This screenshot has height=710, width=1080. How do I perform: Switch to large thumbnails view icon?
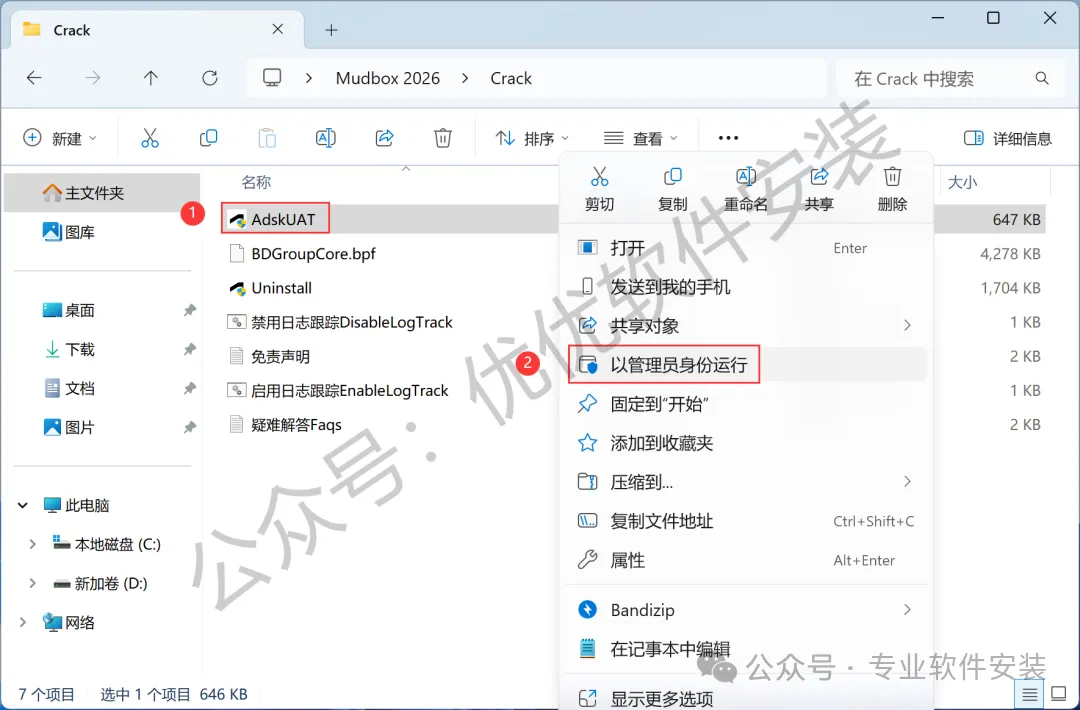pyautogui.click(x=1058, y=694)
